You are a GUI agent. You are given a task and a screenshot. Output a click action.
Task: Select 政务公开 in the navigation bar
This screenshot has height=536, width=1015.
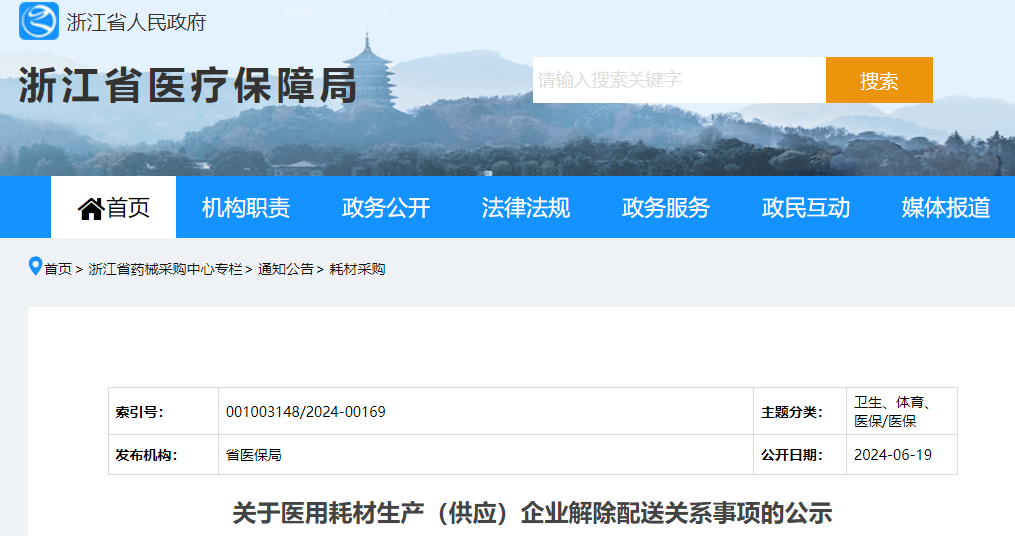tap(386, 208)
